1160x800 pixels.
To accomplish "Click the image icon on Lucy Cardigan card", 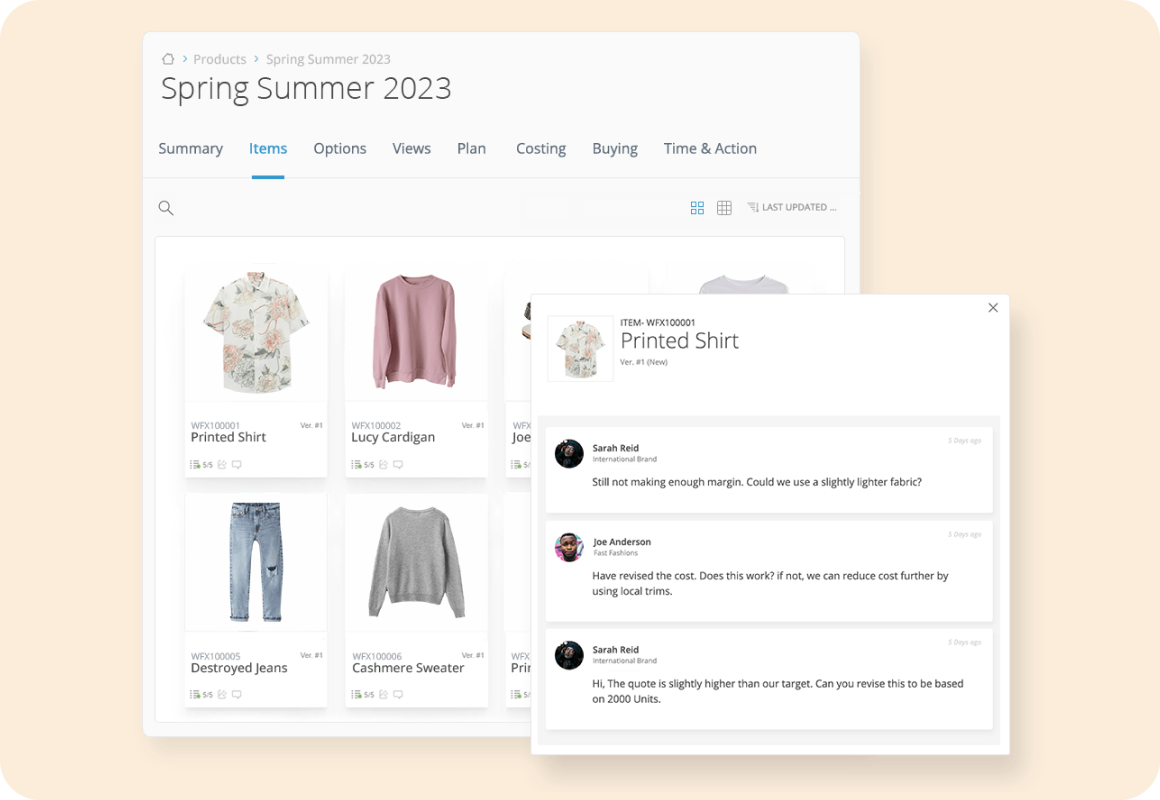I will tap(383, 465).
